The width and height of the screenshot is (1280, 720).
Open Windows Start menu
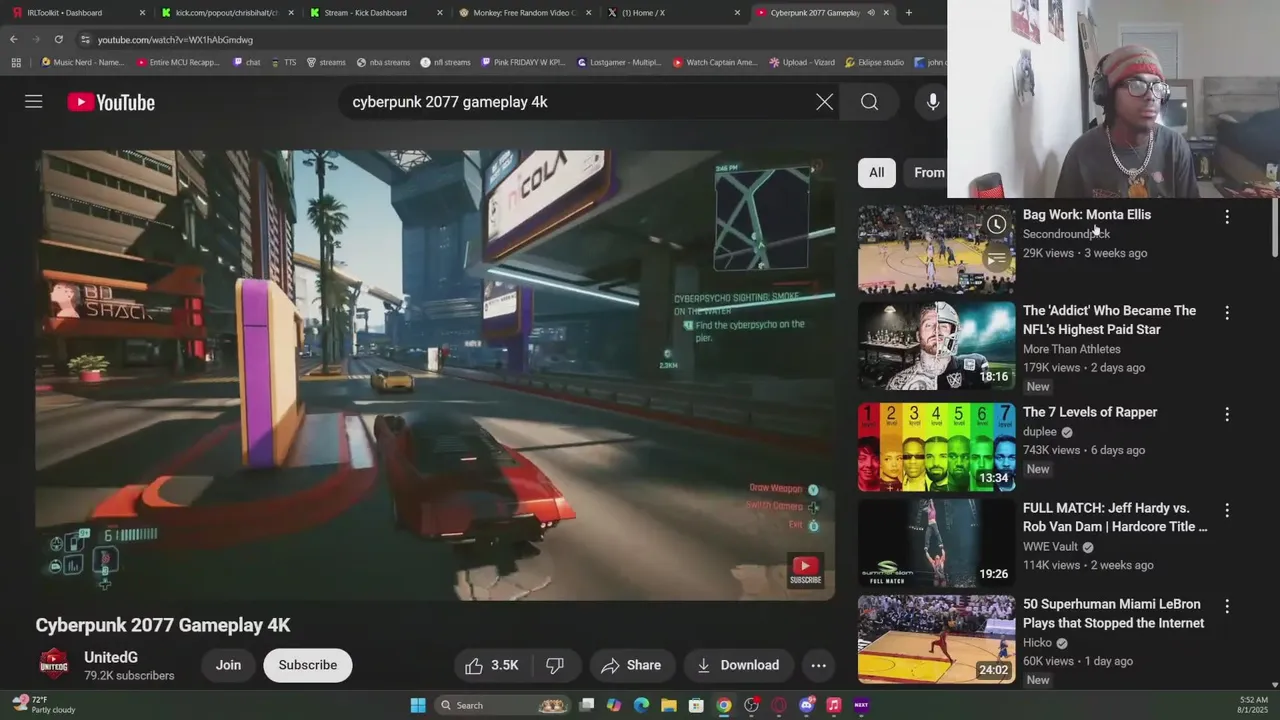coord(418,705)
